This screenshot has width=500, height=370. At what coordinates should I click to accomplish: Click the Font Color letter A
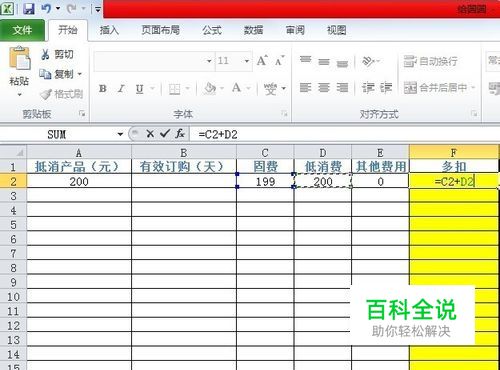236,88
